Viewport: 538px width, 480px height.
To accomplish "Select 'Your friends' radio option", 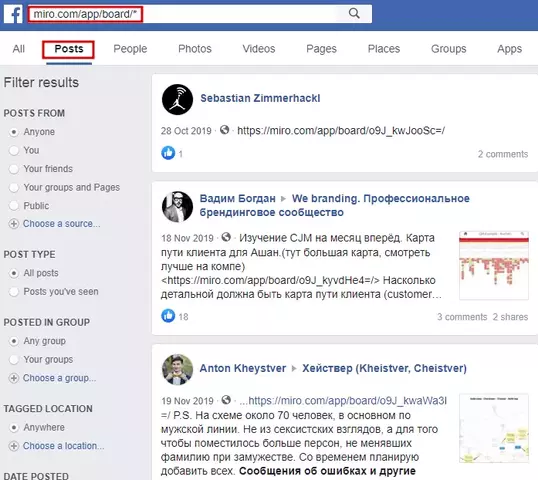I will 14,169.
